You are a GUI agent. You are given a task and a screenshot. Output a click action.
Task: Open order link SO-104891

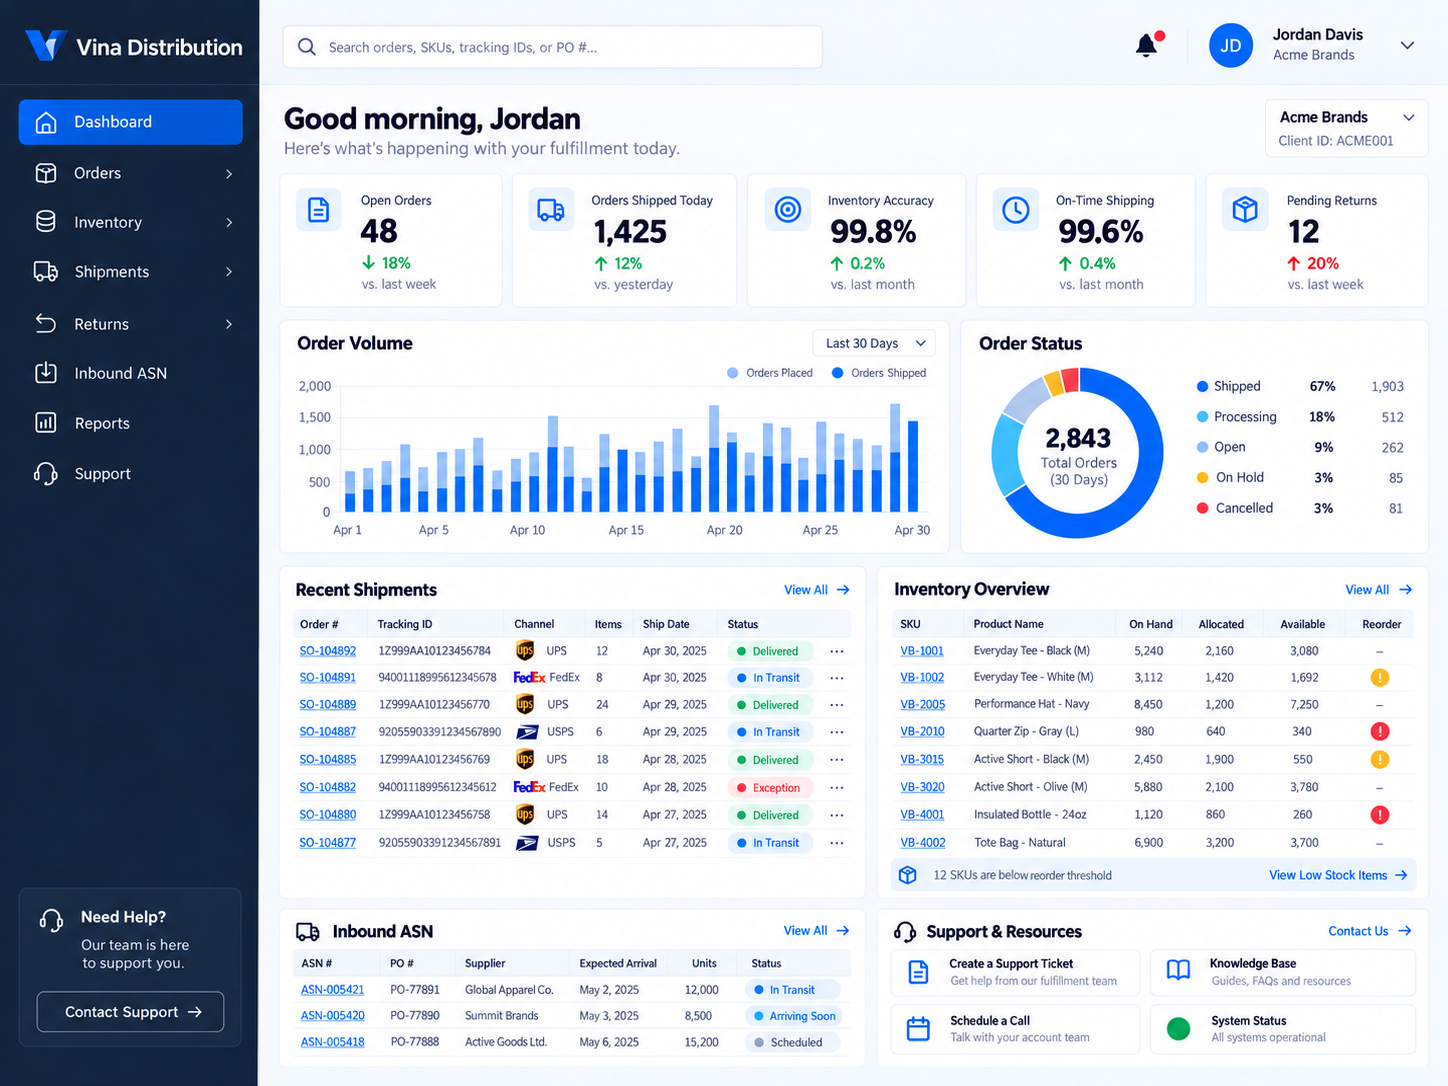[x=328, y=678]
